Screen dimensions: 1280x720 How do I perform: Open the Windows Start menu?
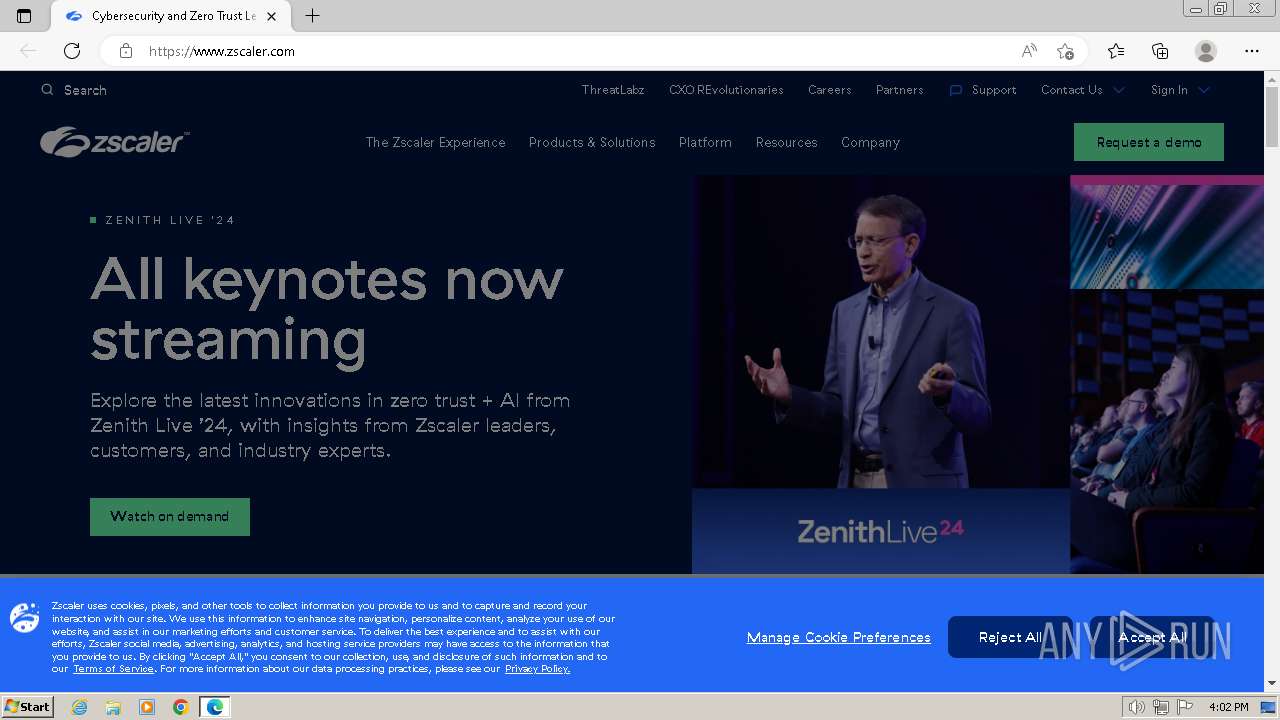[28, 707]
